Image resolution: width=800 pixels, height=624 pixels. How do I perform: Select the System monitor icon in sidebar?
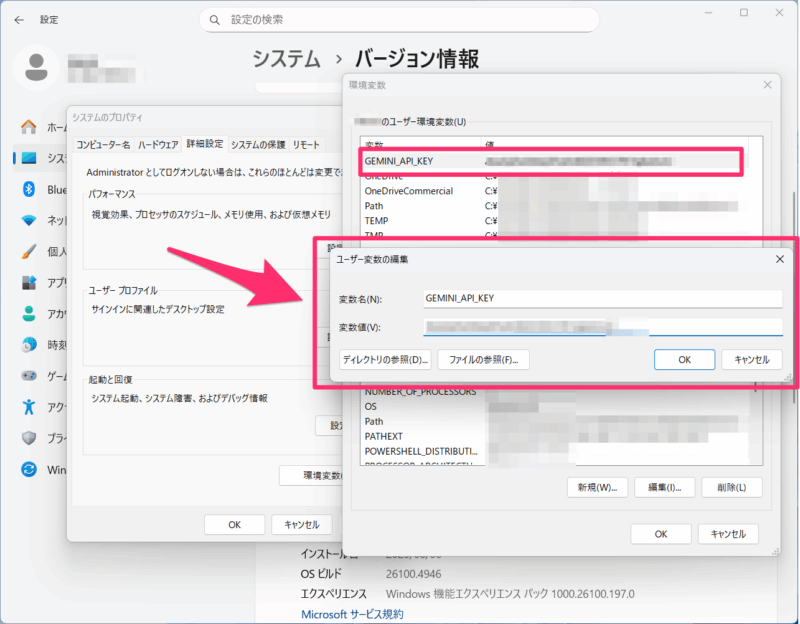click(29, 158)
